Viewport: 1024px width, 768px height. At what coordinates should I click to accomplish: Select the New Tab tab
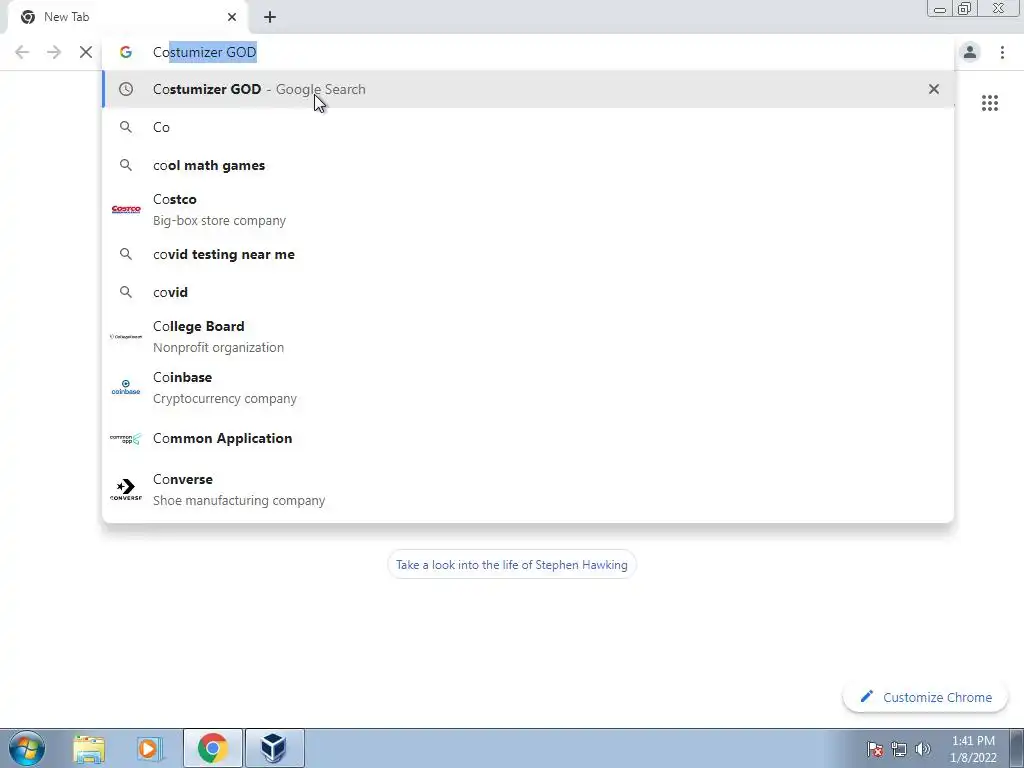[x=127, y=17]
